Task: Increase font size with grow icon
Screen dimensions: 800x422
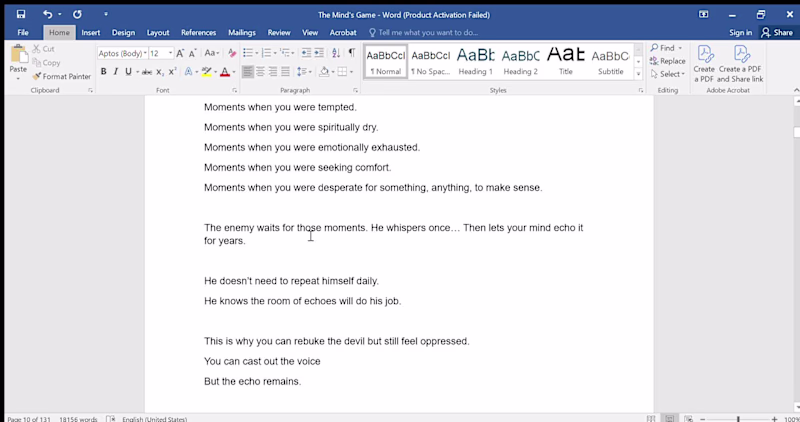Action: click(x=180, y=53)
